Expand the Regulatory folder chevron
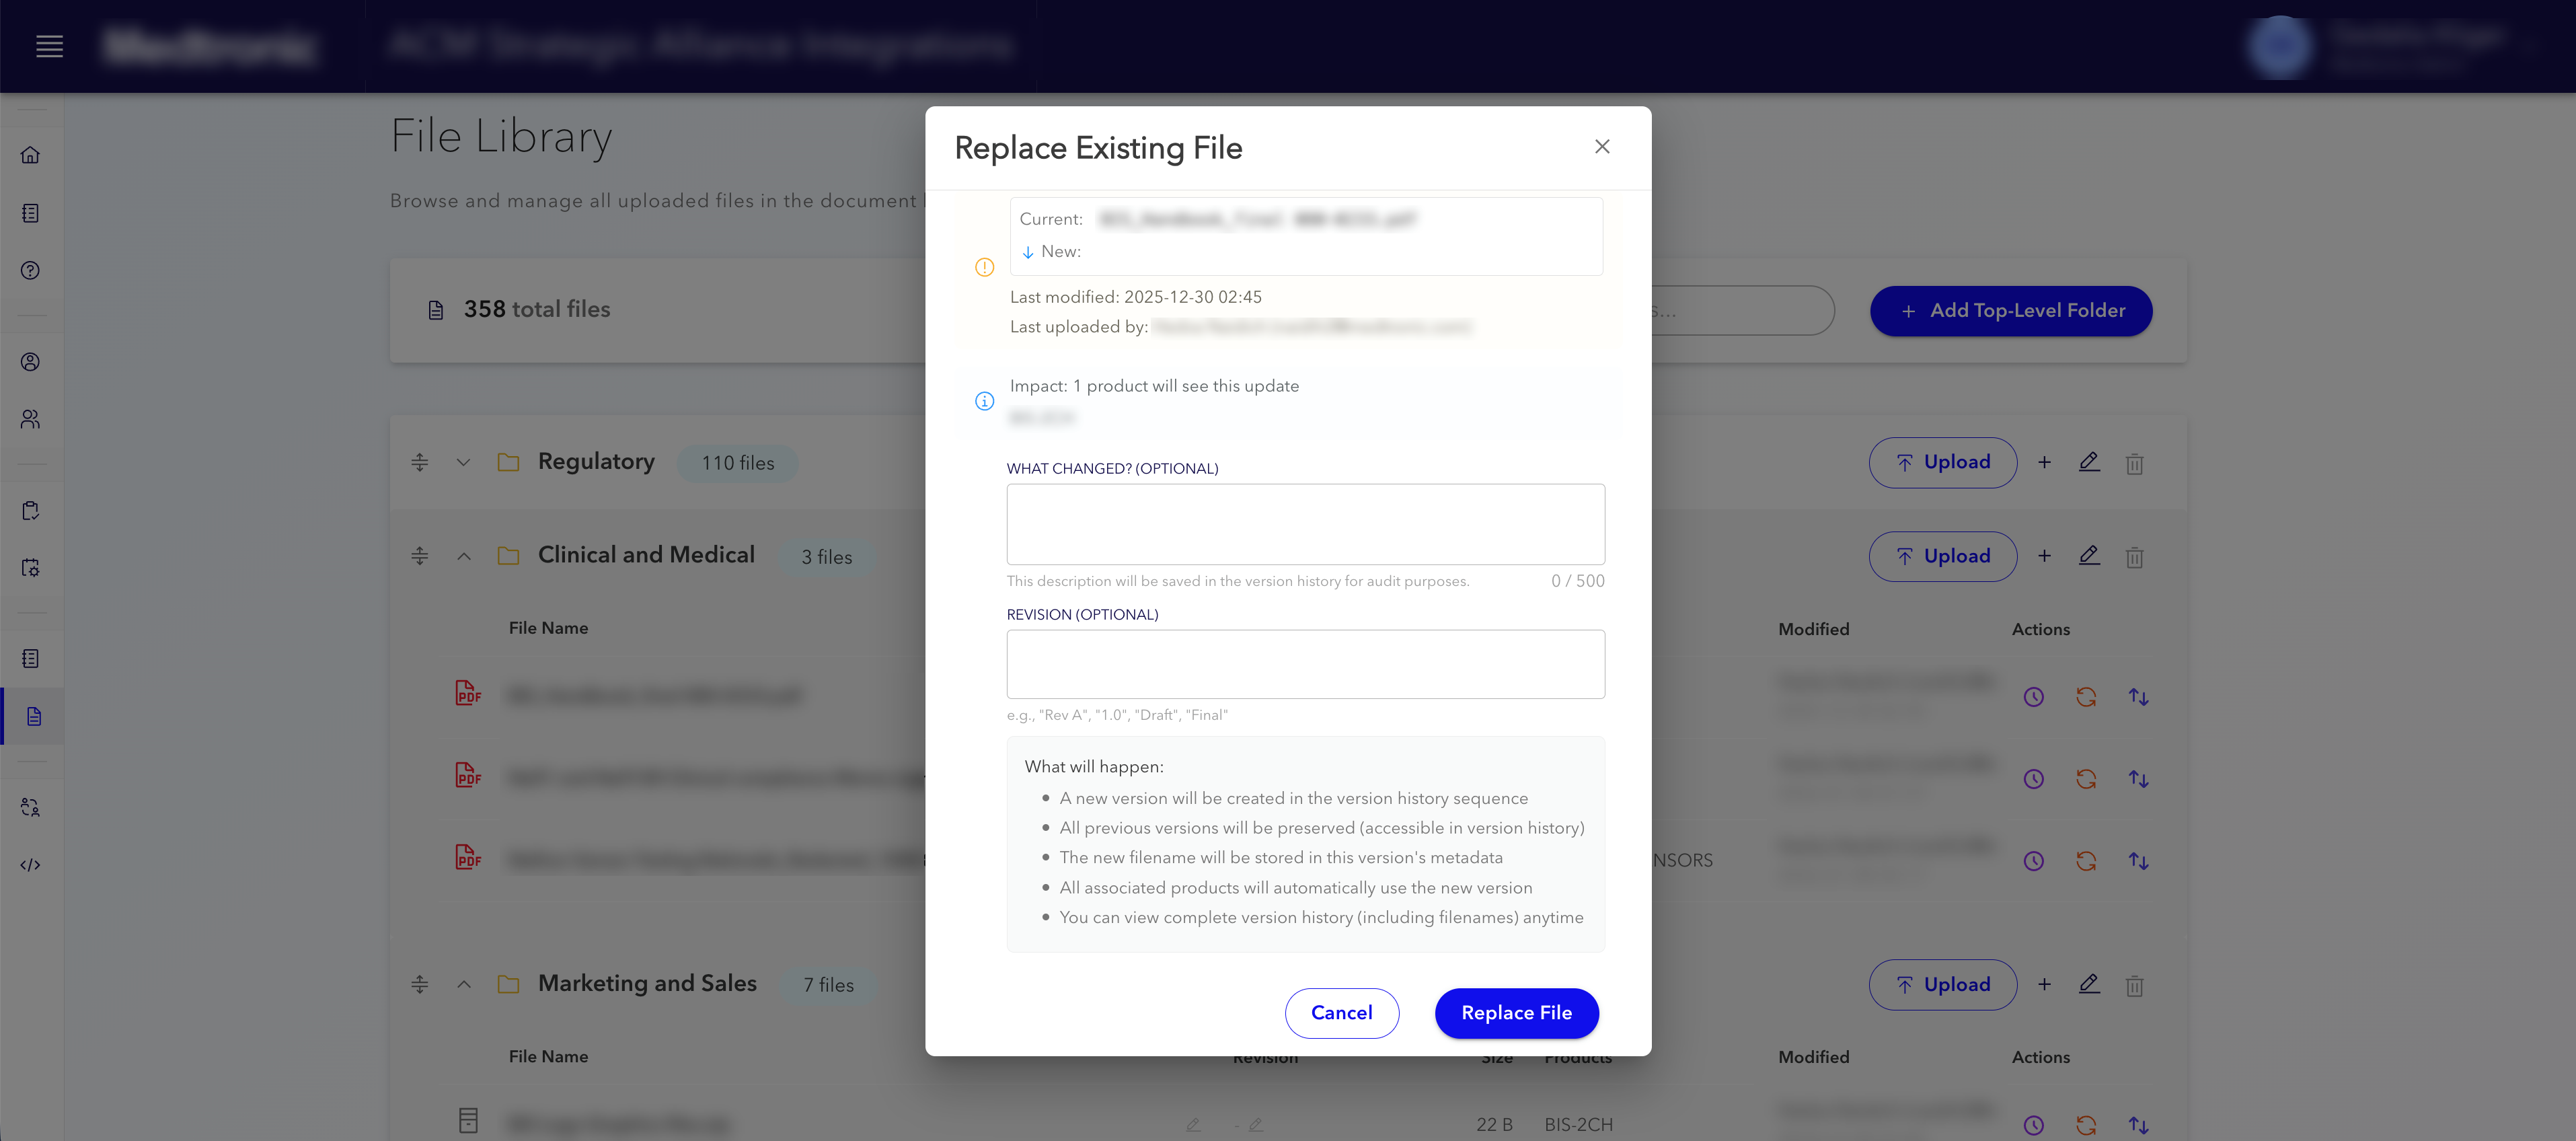The width and height of the screenshot is (2576, 1141). (464, 463)
